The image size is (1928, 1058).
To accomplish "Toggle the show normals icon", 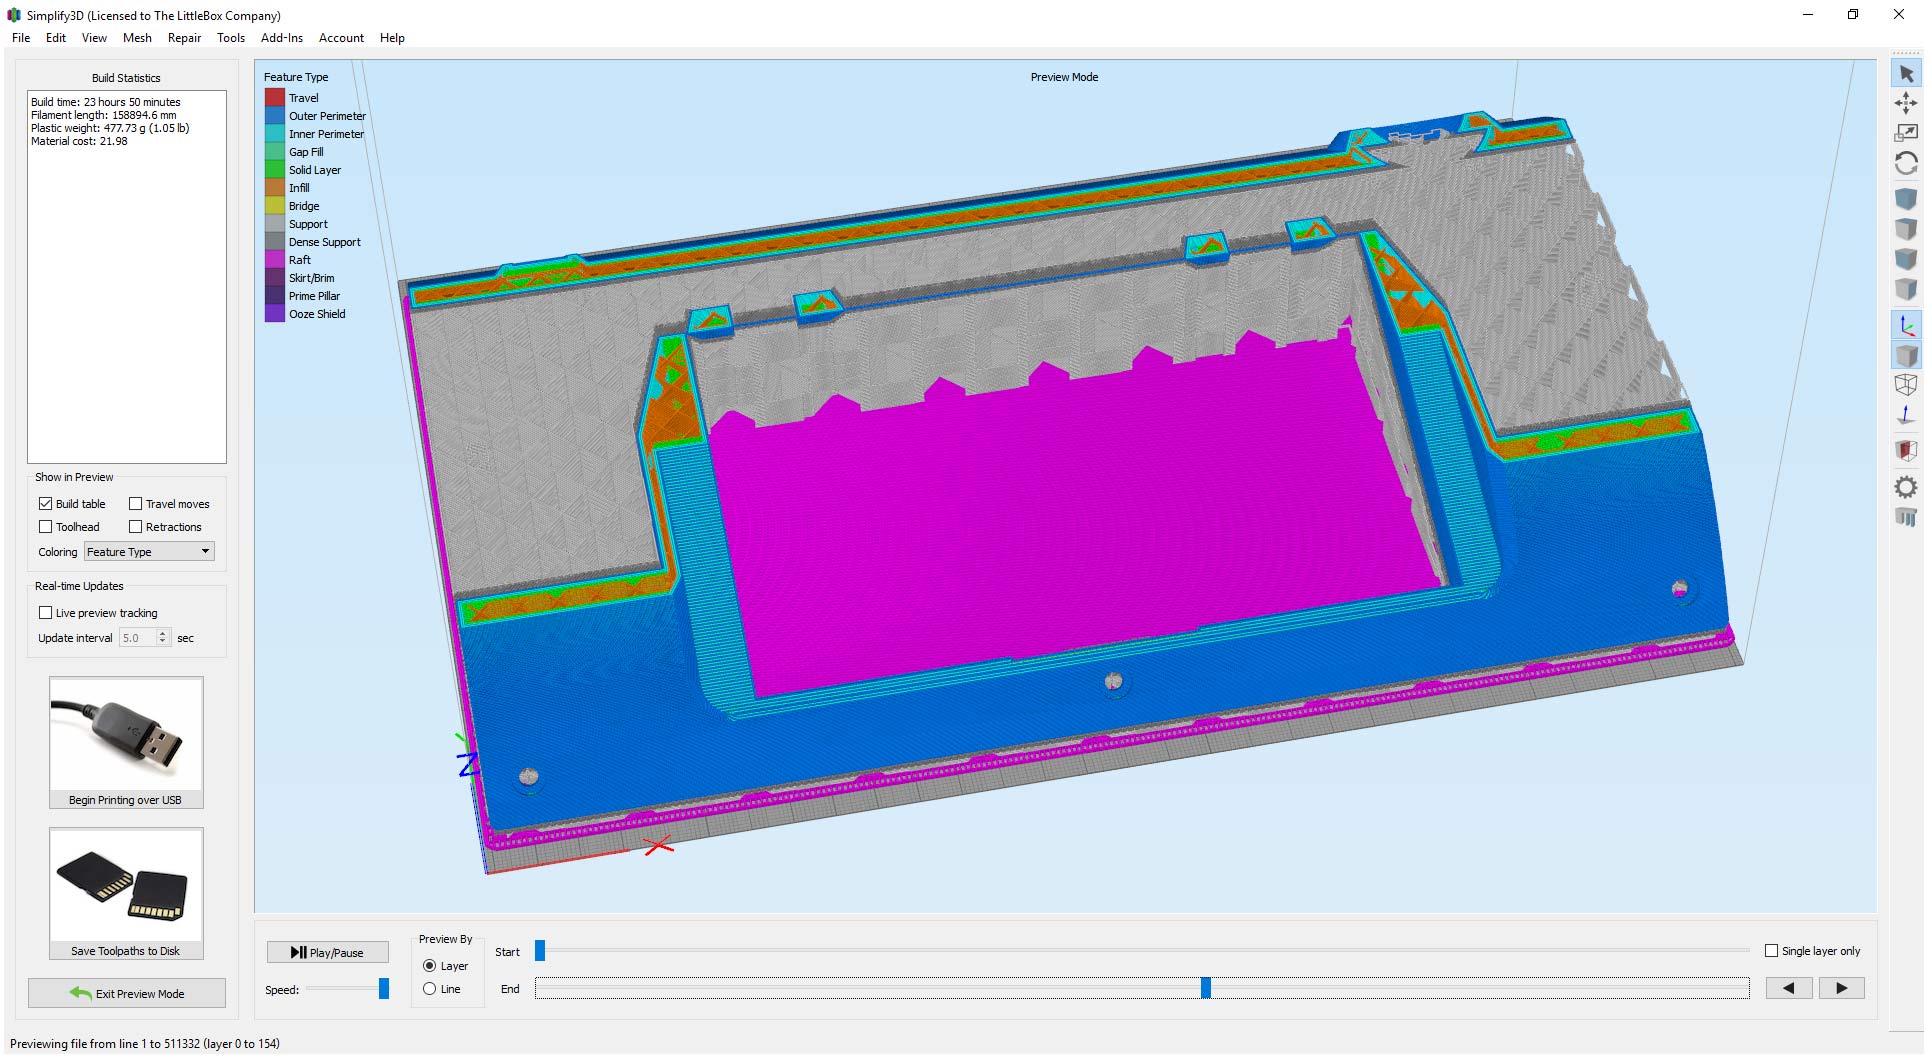I will tap(1906, 415).
